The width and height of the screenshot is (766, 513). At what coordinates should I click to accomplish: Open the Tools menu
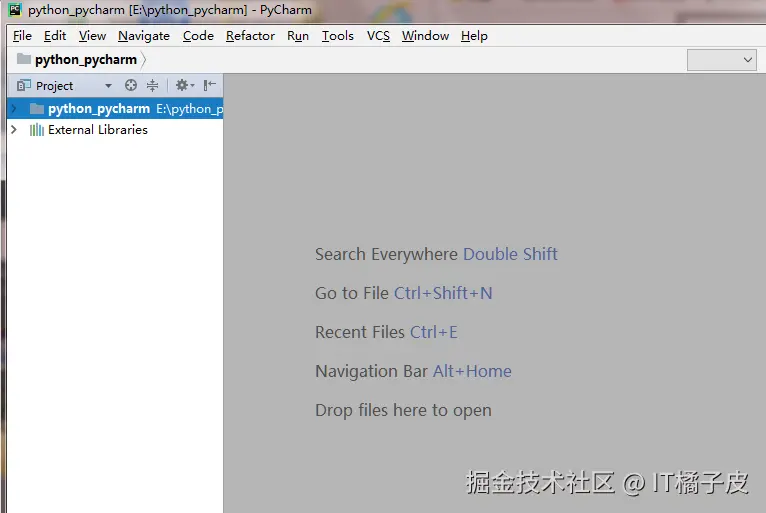(x=338, y=36)
